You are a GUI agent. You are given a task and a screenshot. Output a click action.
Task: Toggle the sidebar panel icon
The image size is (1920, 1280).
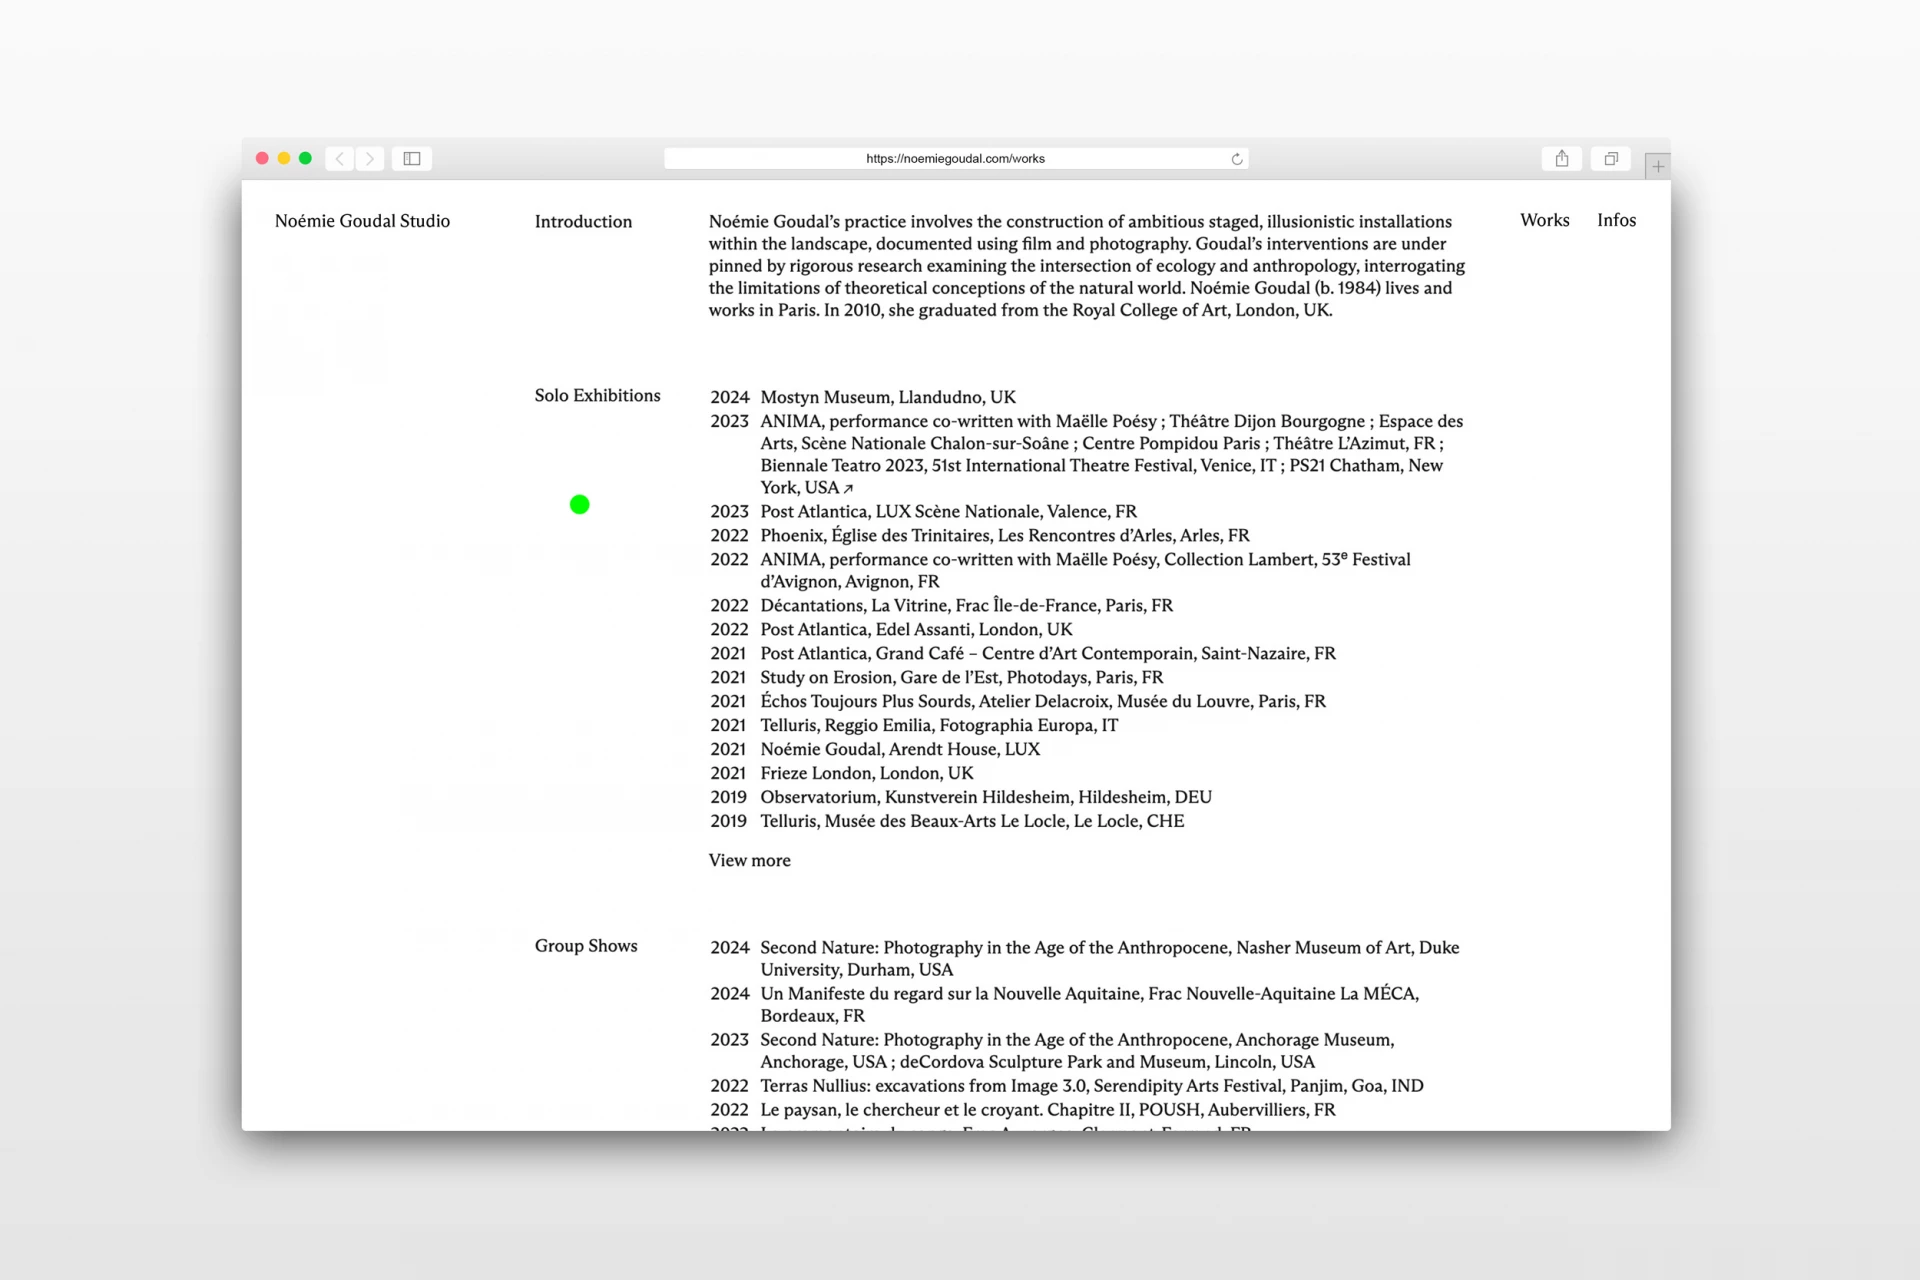tap(412, 159)
